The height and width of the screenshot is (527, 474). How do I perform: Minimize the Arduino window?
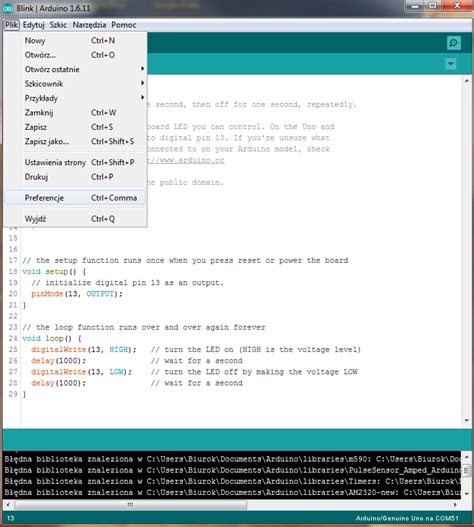point(415,6)
